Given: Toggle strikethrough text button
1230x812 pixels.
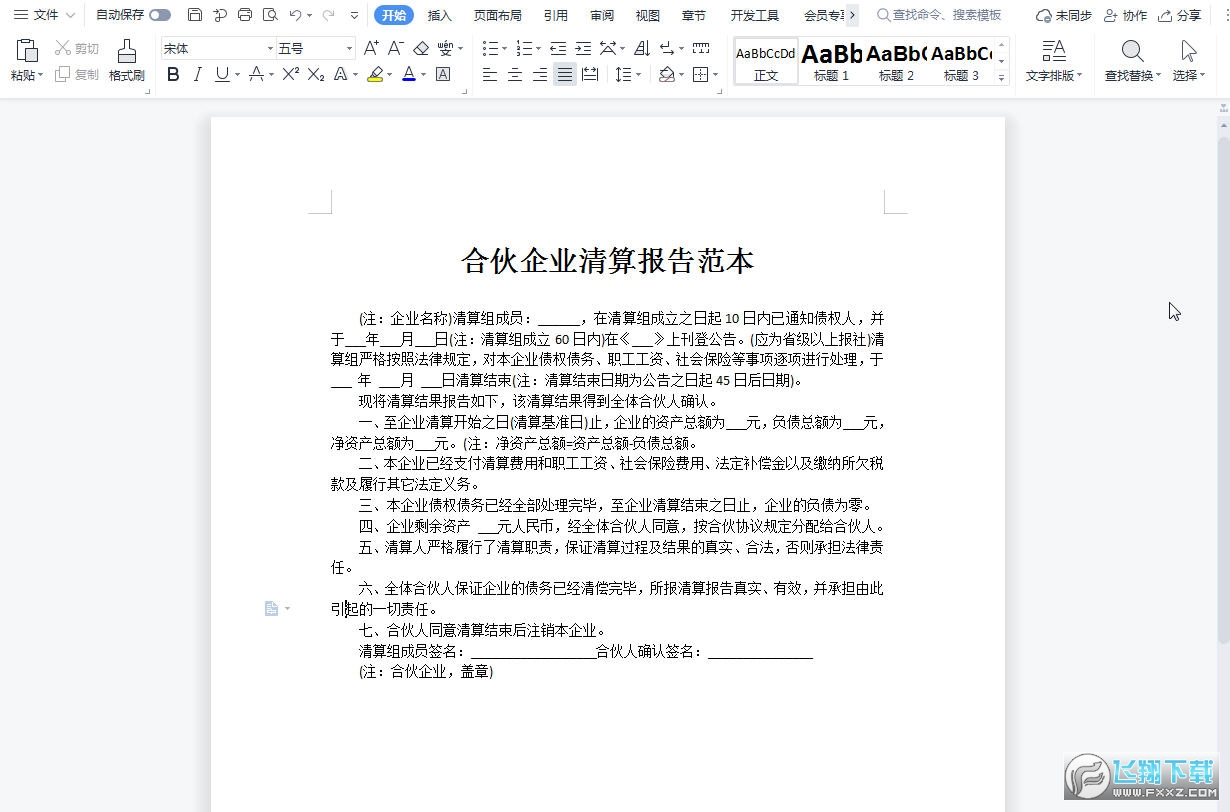Looking at the screenshot, I should coord(256,75).
